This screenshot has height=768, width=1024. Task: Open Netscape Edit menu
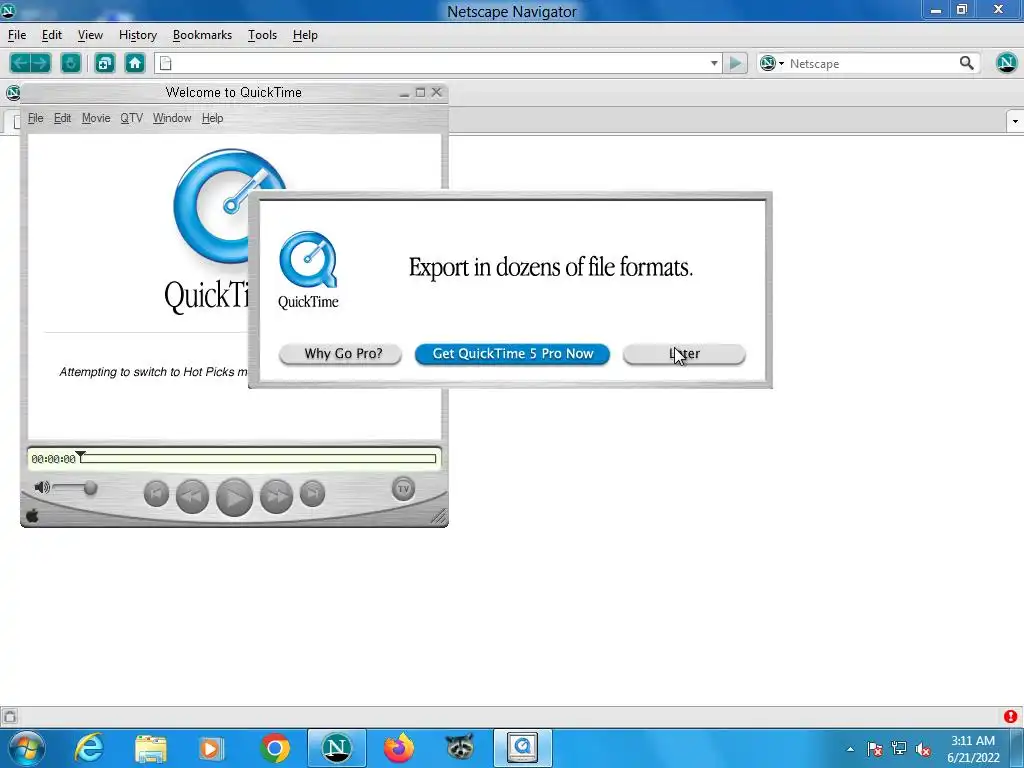[x=52, y=35]
